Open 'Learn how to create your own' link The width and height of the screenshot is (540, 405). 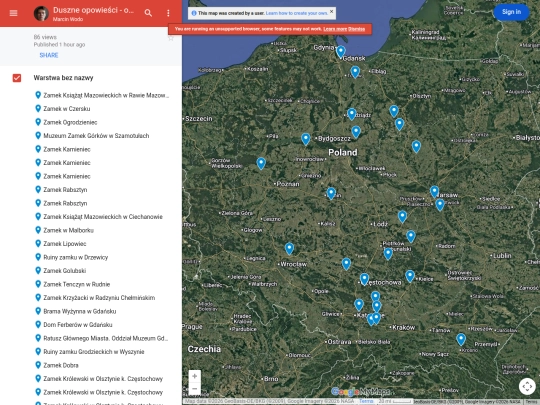click(297, 13)
